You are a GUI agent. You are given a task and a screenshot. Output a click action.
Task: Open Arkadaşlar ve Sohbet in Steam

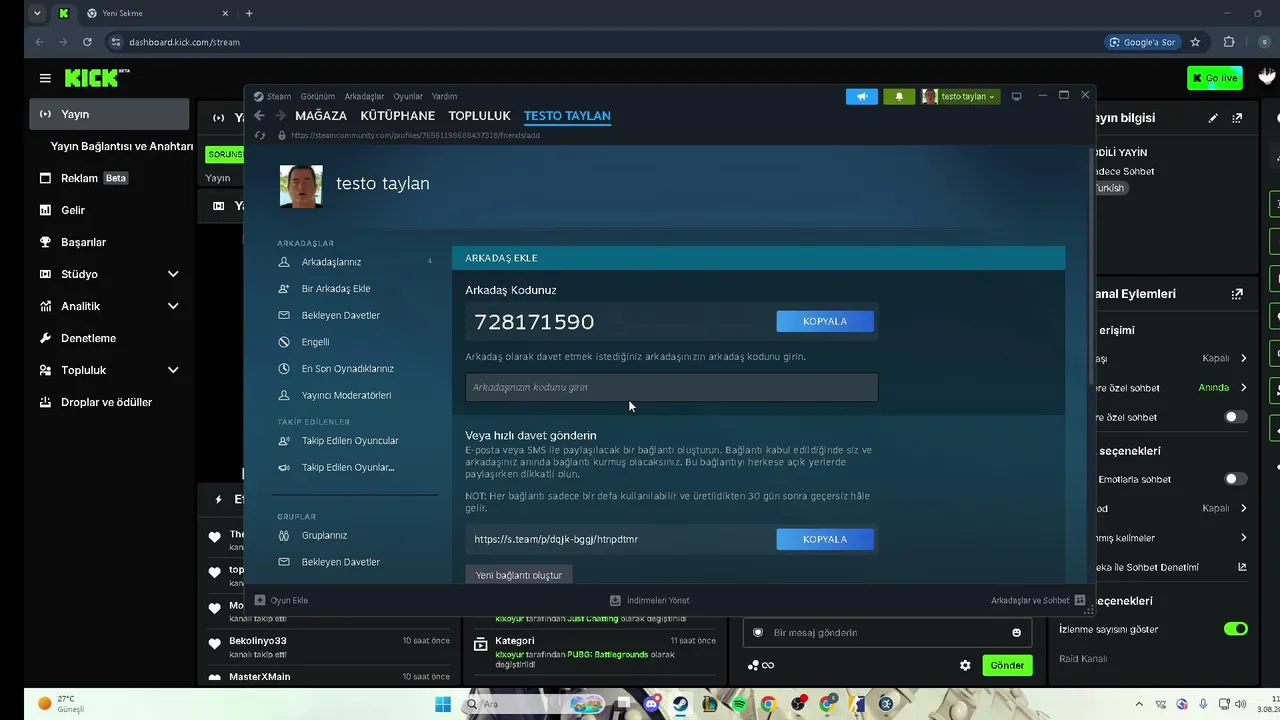[x=1038, y=600]
